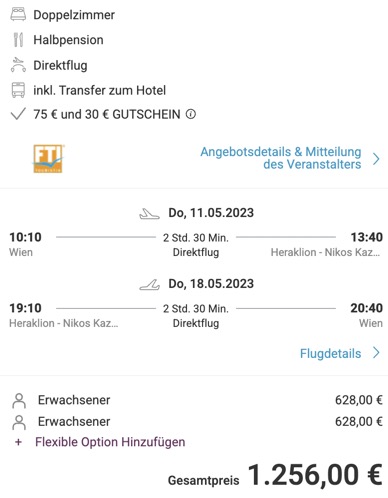This screenshot has width=388, height=498.
Task: Click the plane-and-car icon beside Direktflug
Action: click(18, 65)
